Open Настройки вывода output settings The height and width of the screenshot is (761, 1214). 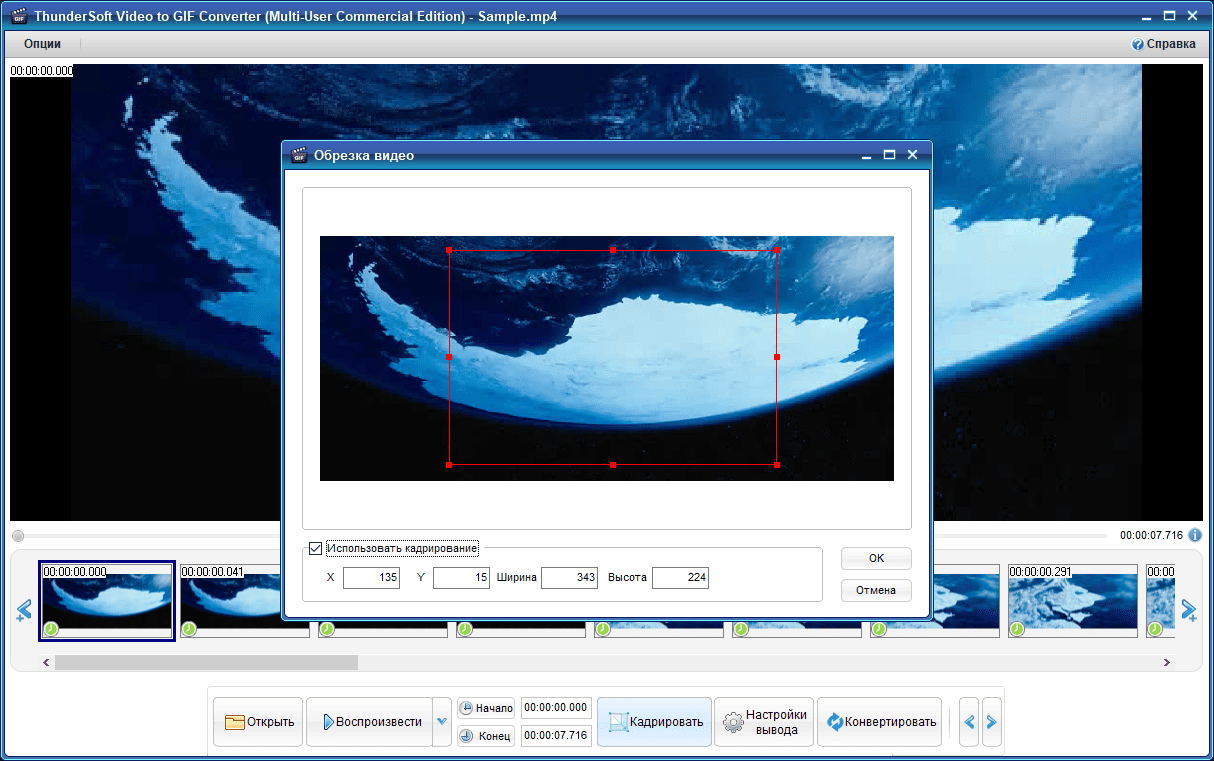[764, 722]
